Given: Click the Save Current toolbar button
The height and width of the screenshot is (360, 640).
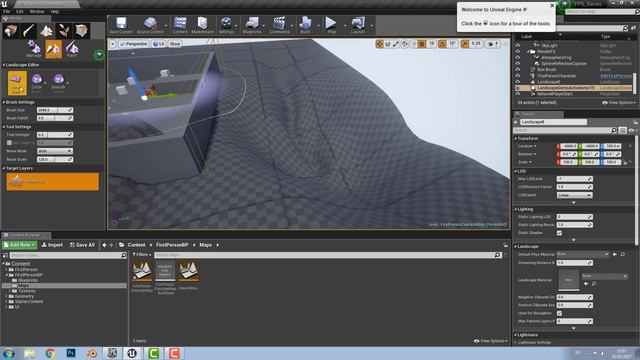Looking at the screenshot, I should (121, 25).
